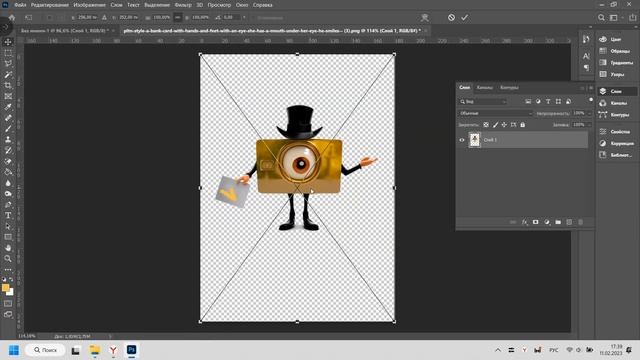640x360 pixels.
Task: Switch to the Контуры tab
Action: pos(509,88)
